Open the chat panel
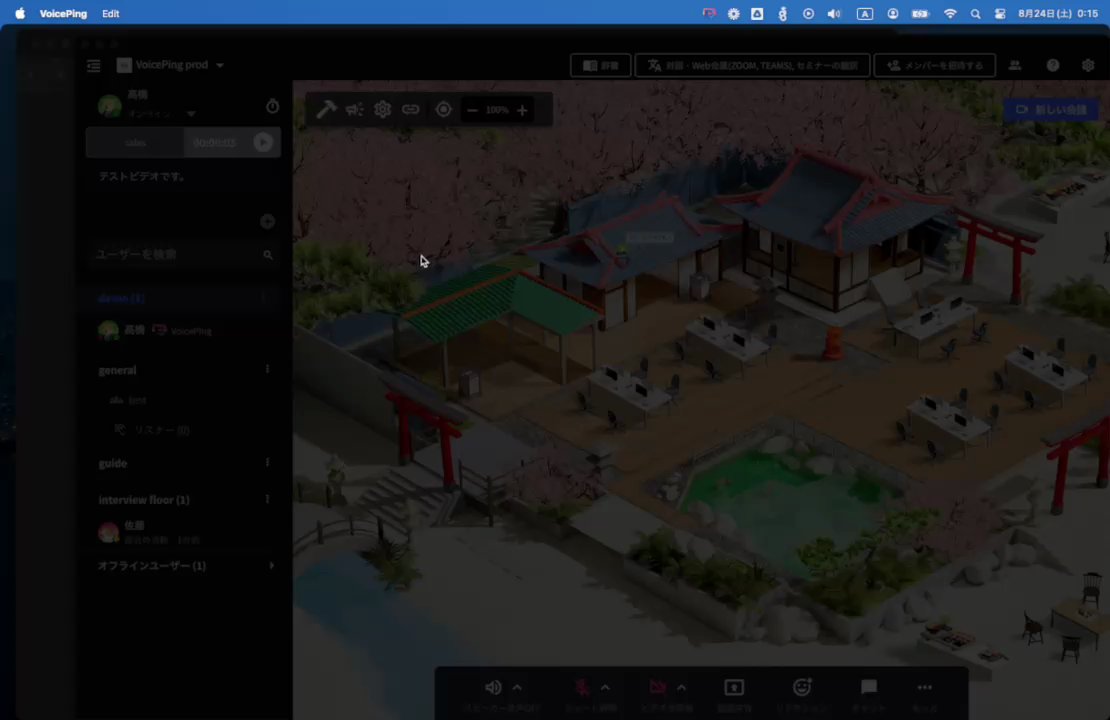 869,687
